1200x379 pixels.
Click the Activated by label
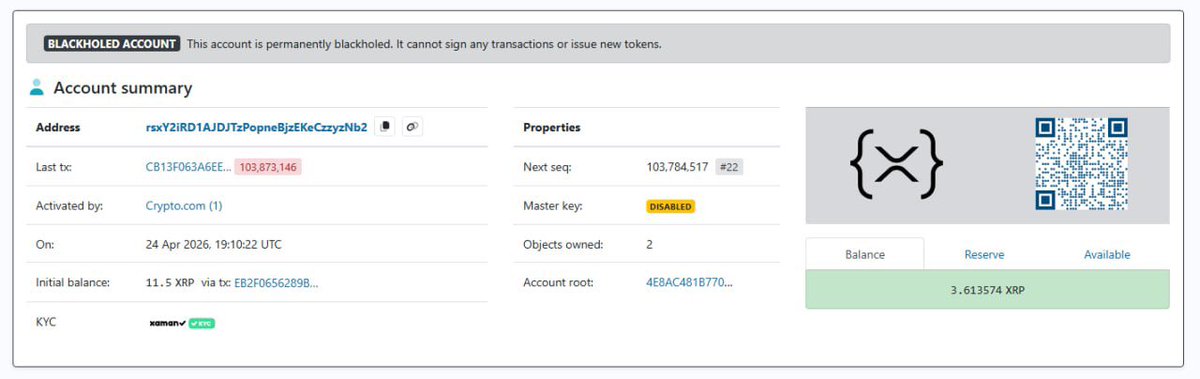tap(67, 206)
